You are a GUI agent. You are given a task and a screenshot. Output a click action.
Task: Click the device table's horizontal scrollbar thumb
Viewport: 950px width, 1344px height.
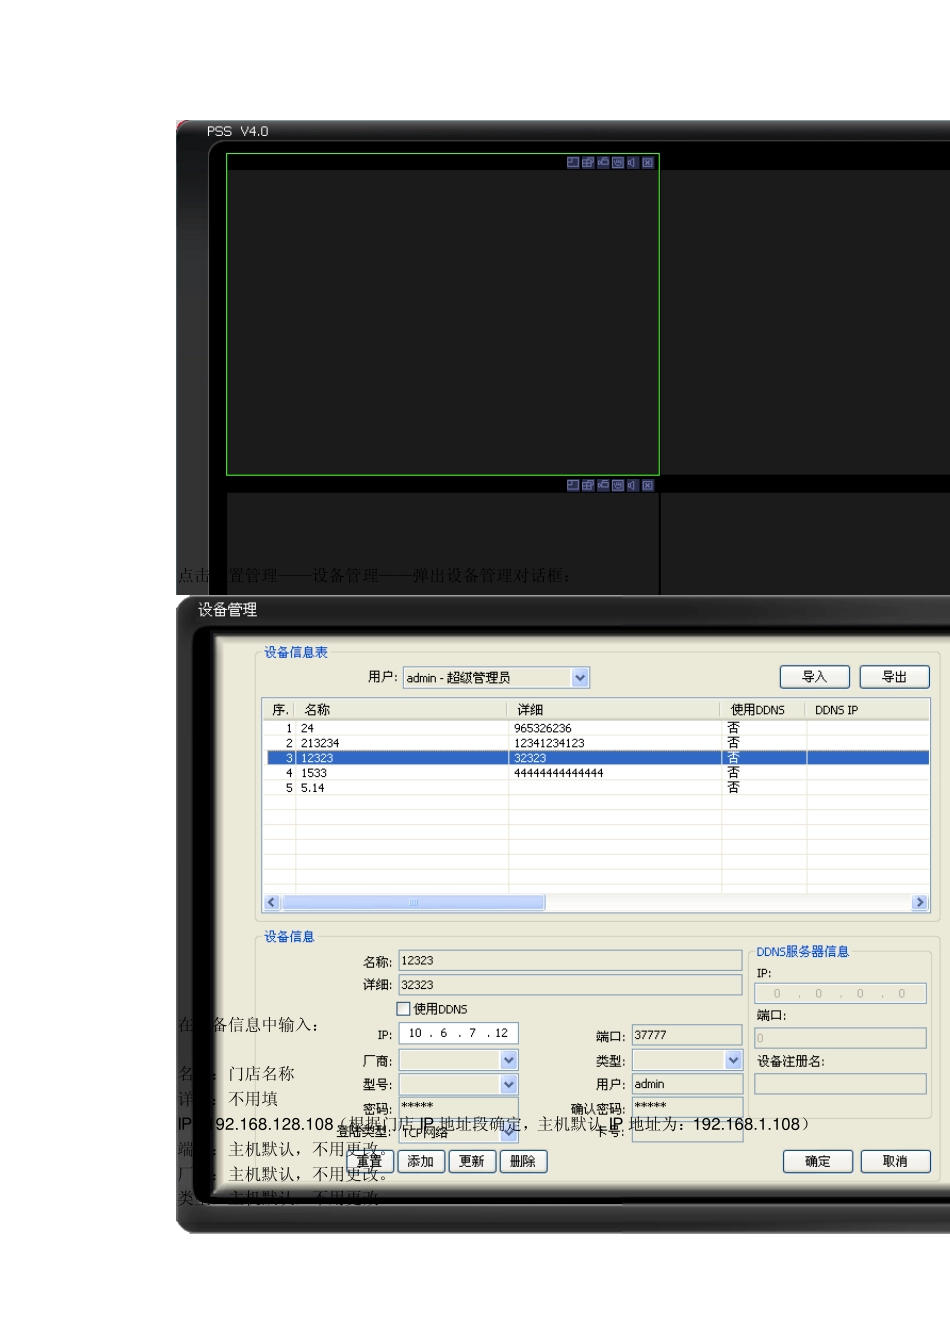point(414,902)
